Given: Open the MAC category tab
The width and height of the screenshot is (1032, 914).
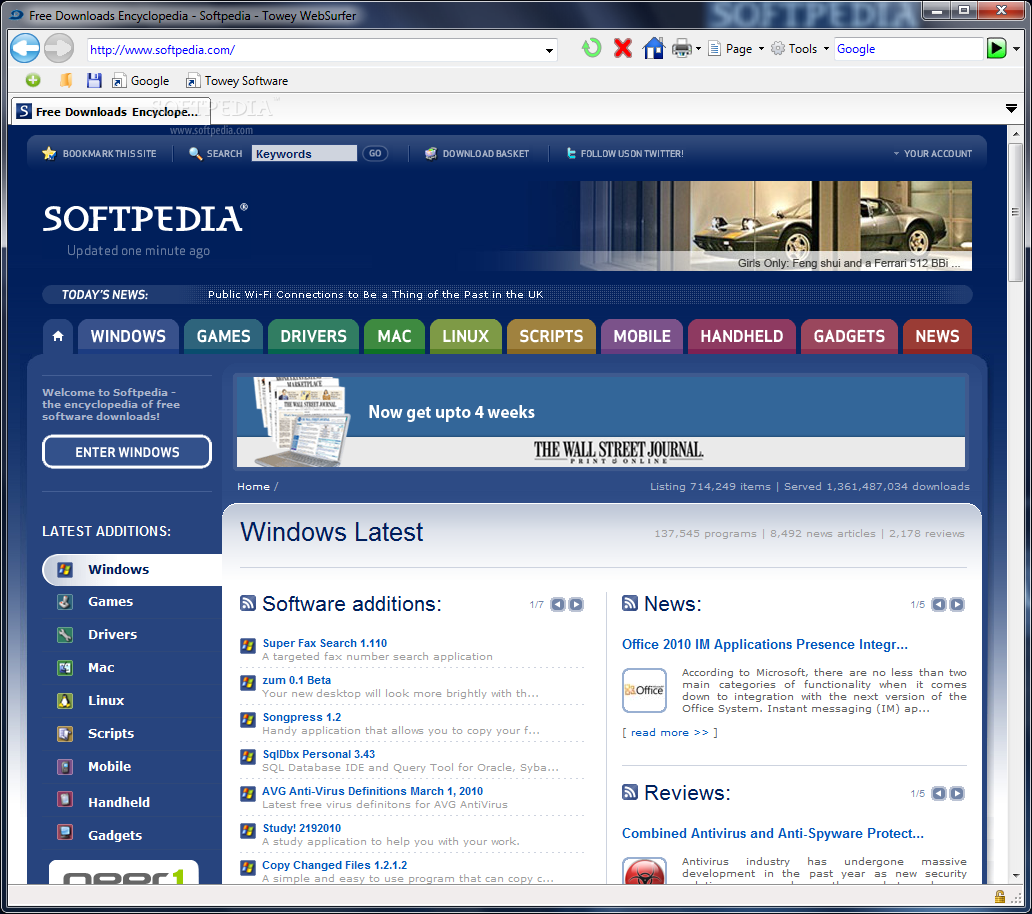Looking at the screenshot, I should [394, 336].
